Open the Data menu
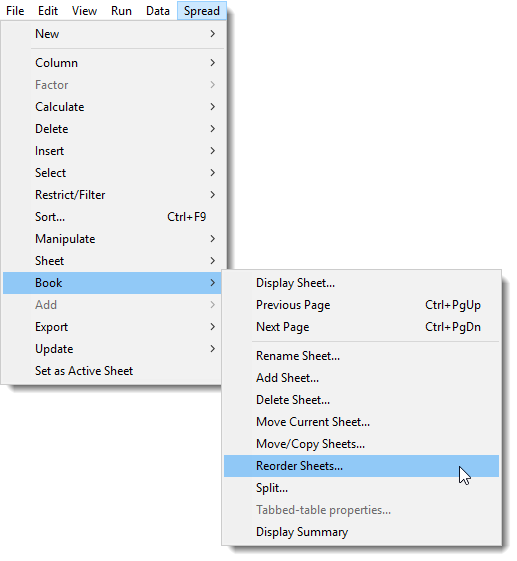The width and height of the screenshot is (517, 561). click(x=158, y=11)
